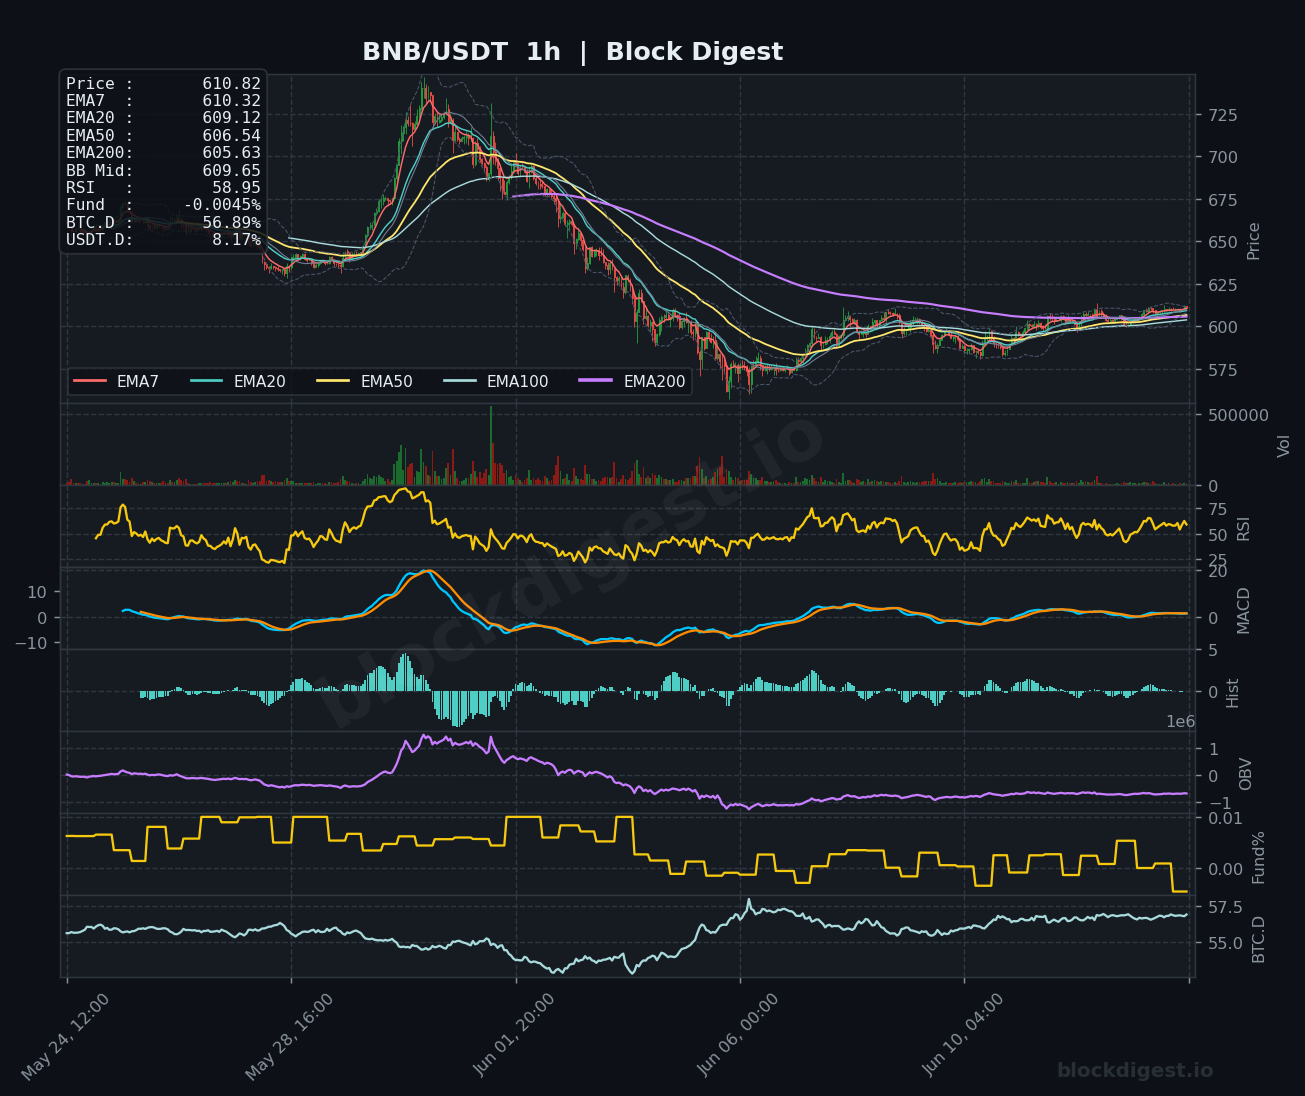
Task: Click the EMA7 value 610.32 row
Action: coord(163,101)
